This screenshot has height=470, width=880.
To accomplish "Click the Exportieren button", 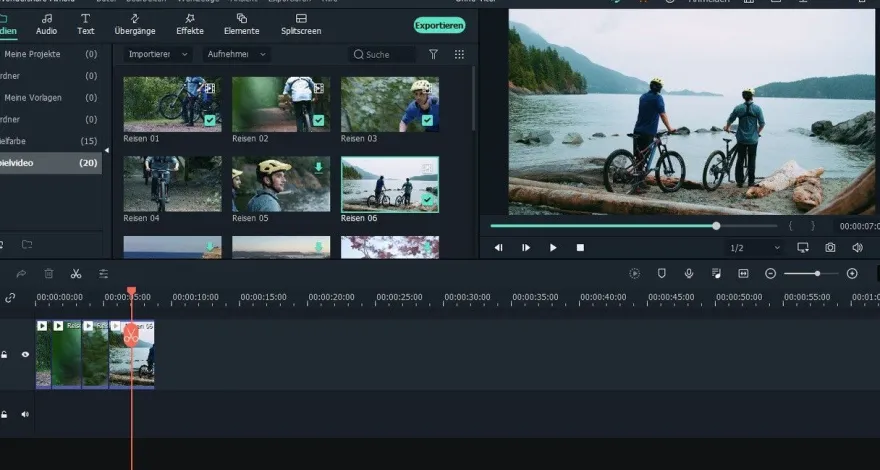I will coord(439,25).
